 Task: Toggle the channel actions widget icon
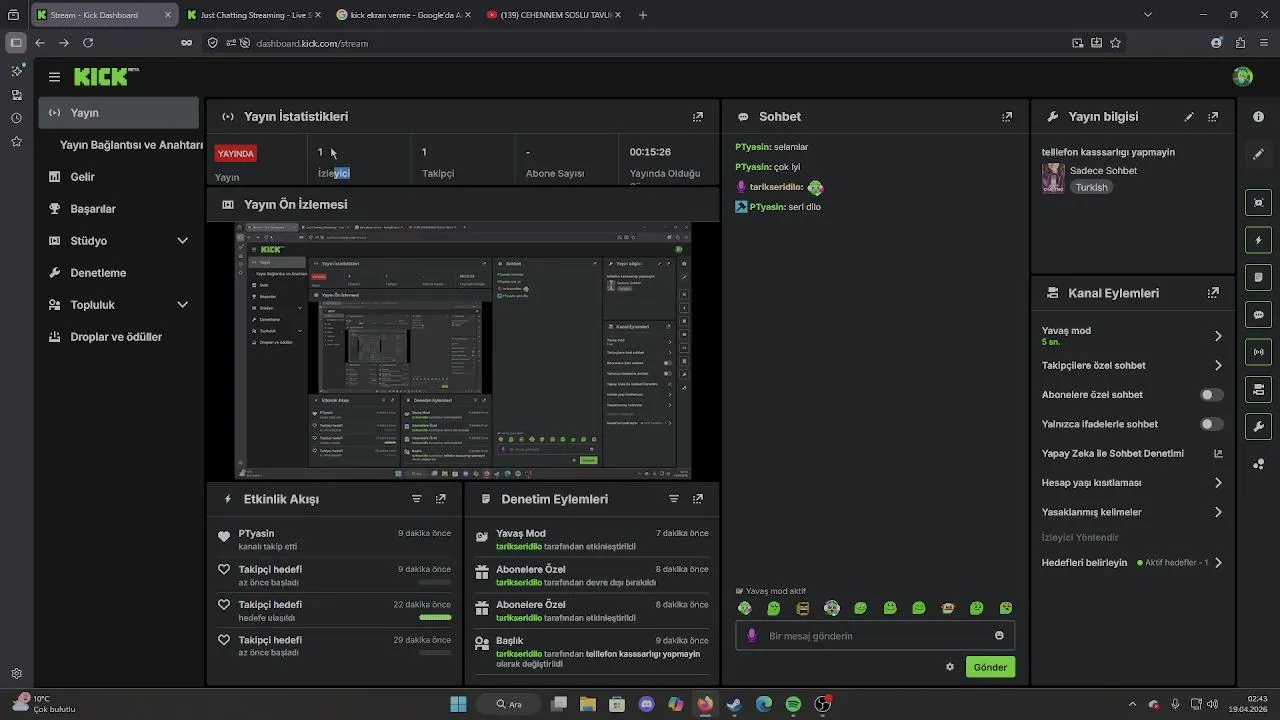(1258, 389)
